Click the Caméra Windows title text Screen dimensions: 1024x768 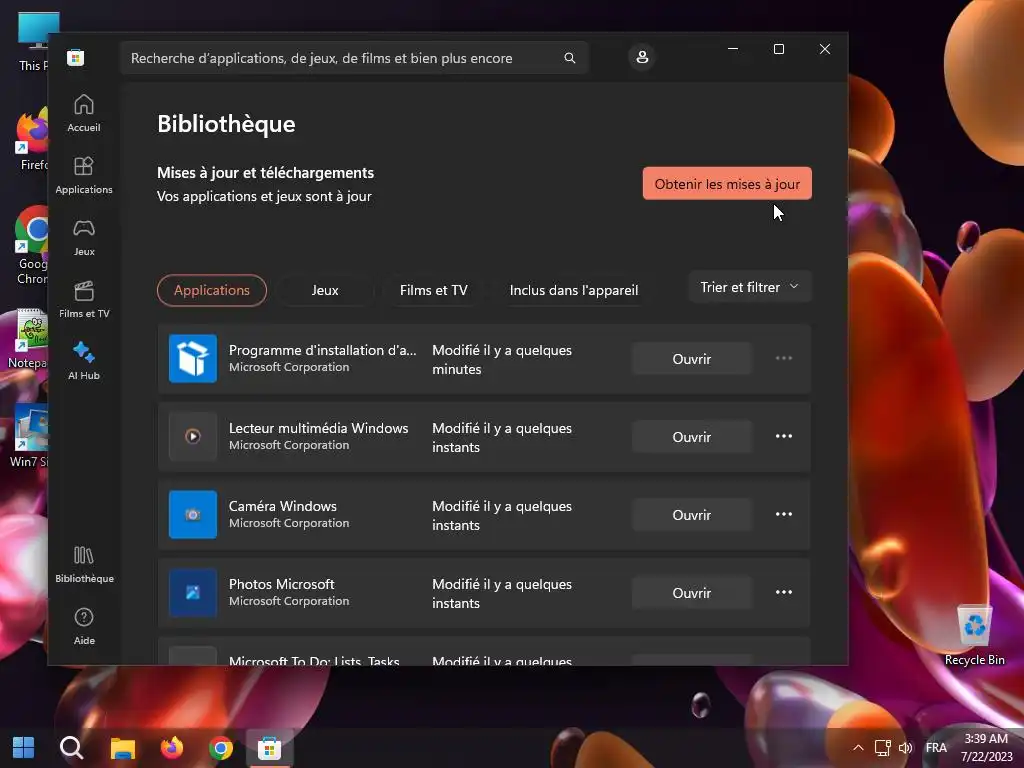coord(282,506)
